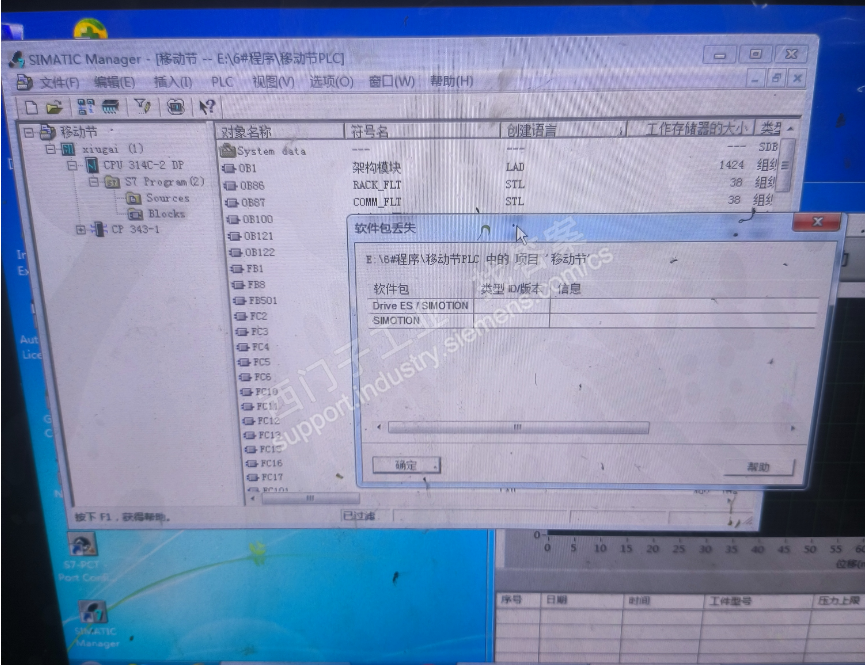Select the OB87 block icon
Viewport: 865px width, 665px height.
click(x=232, y=203)
